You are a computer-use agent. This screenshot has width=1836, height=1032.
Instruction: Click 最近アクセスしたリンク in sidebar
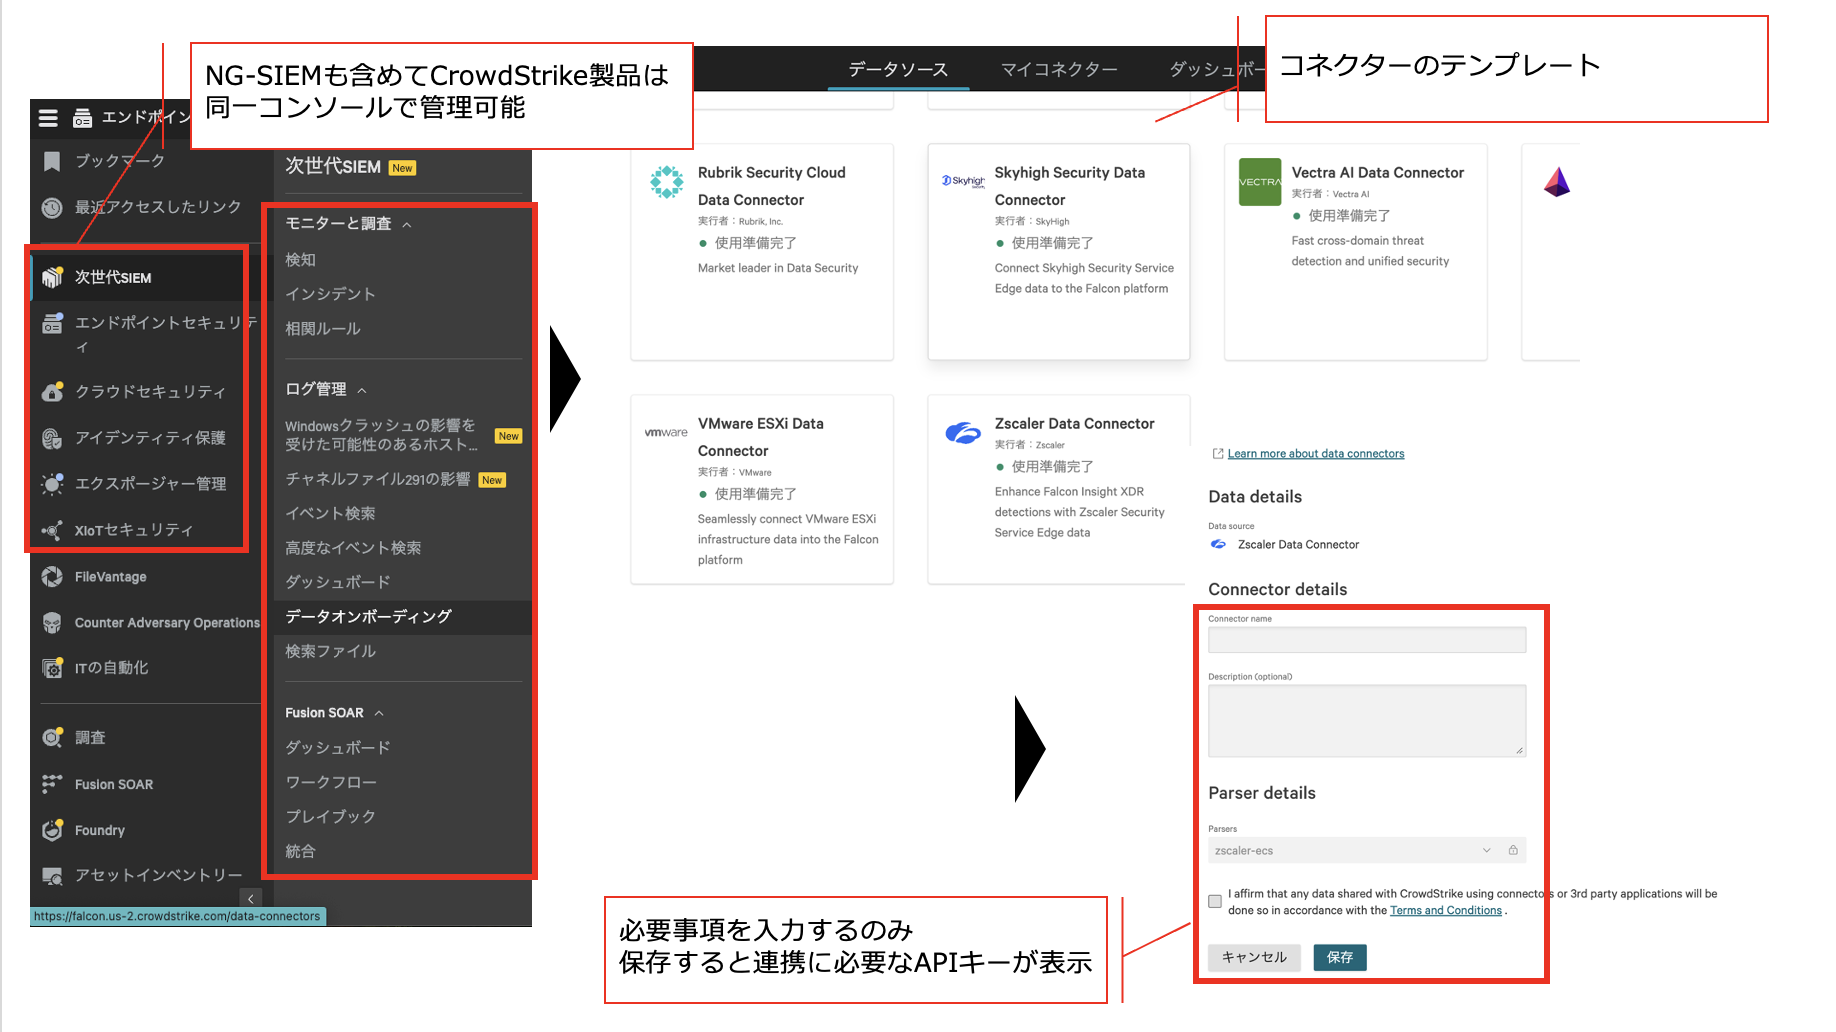158,207
